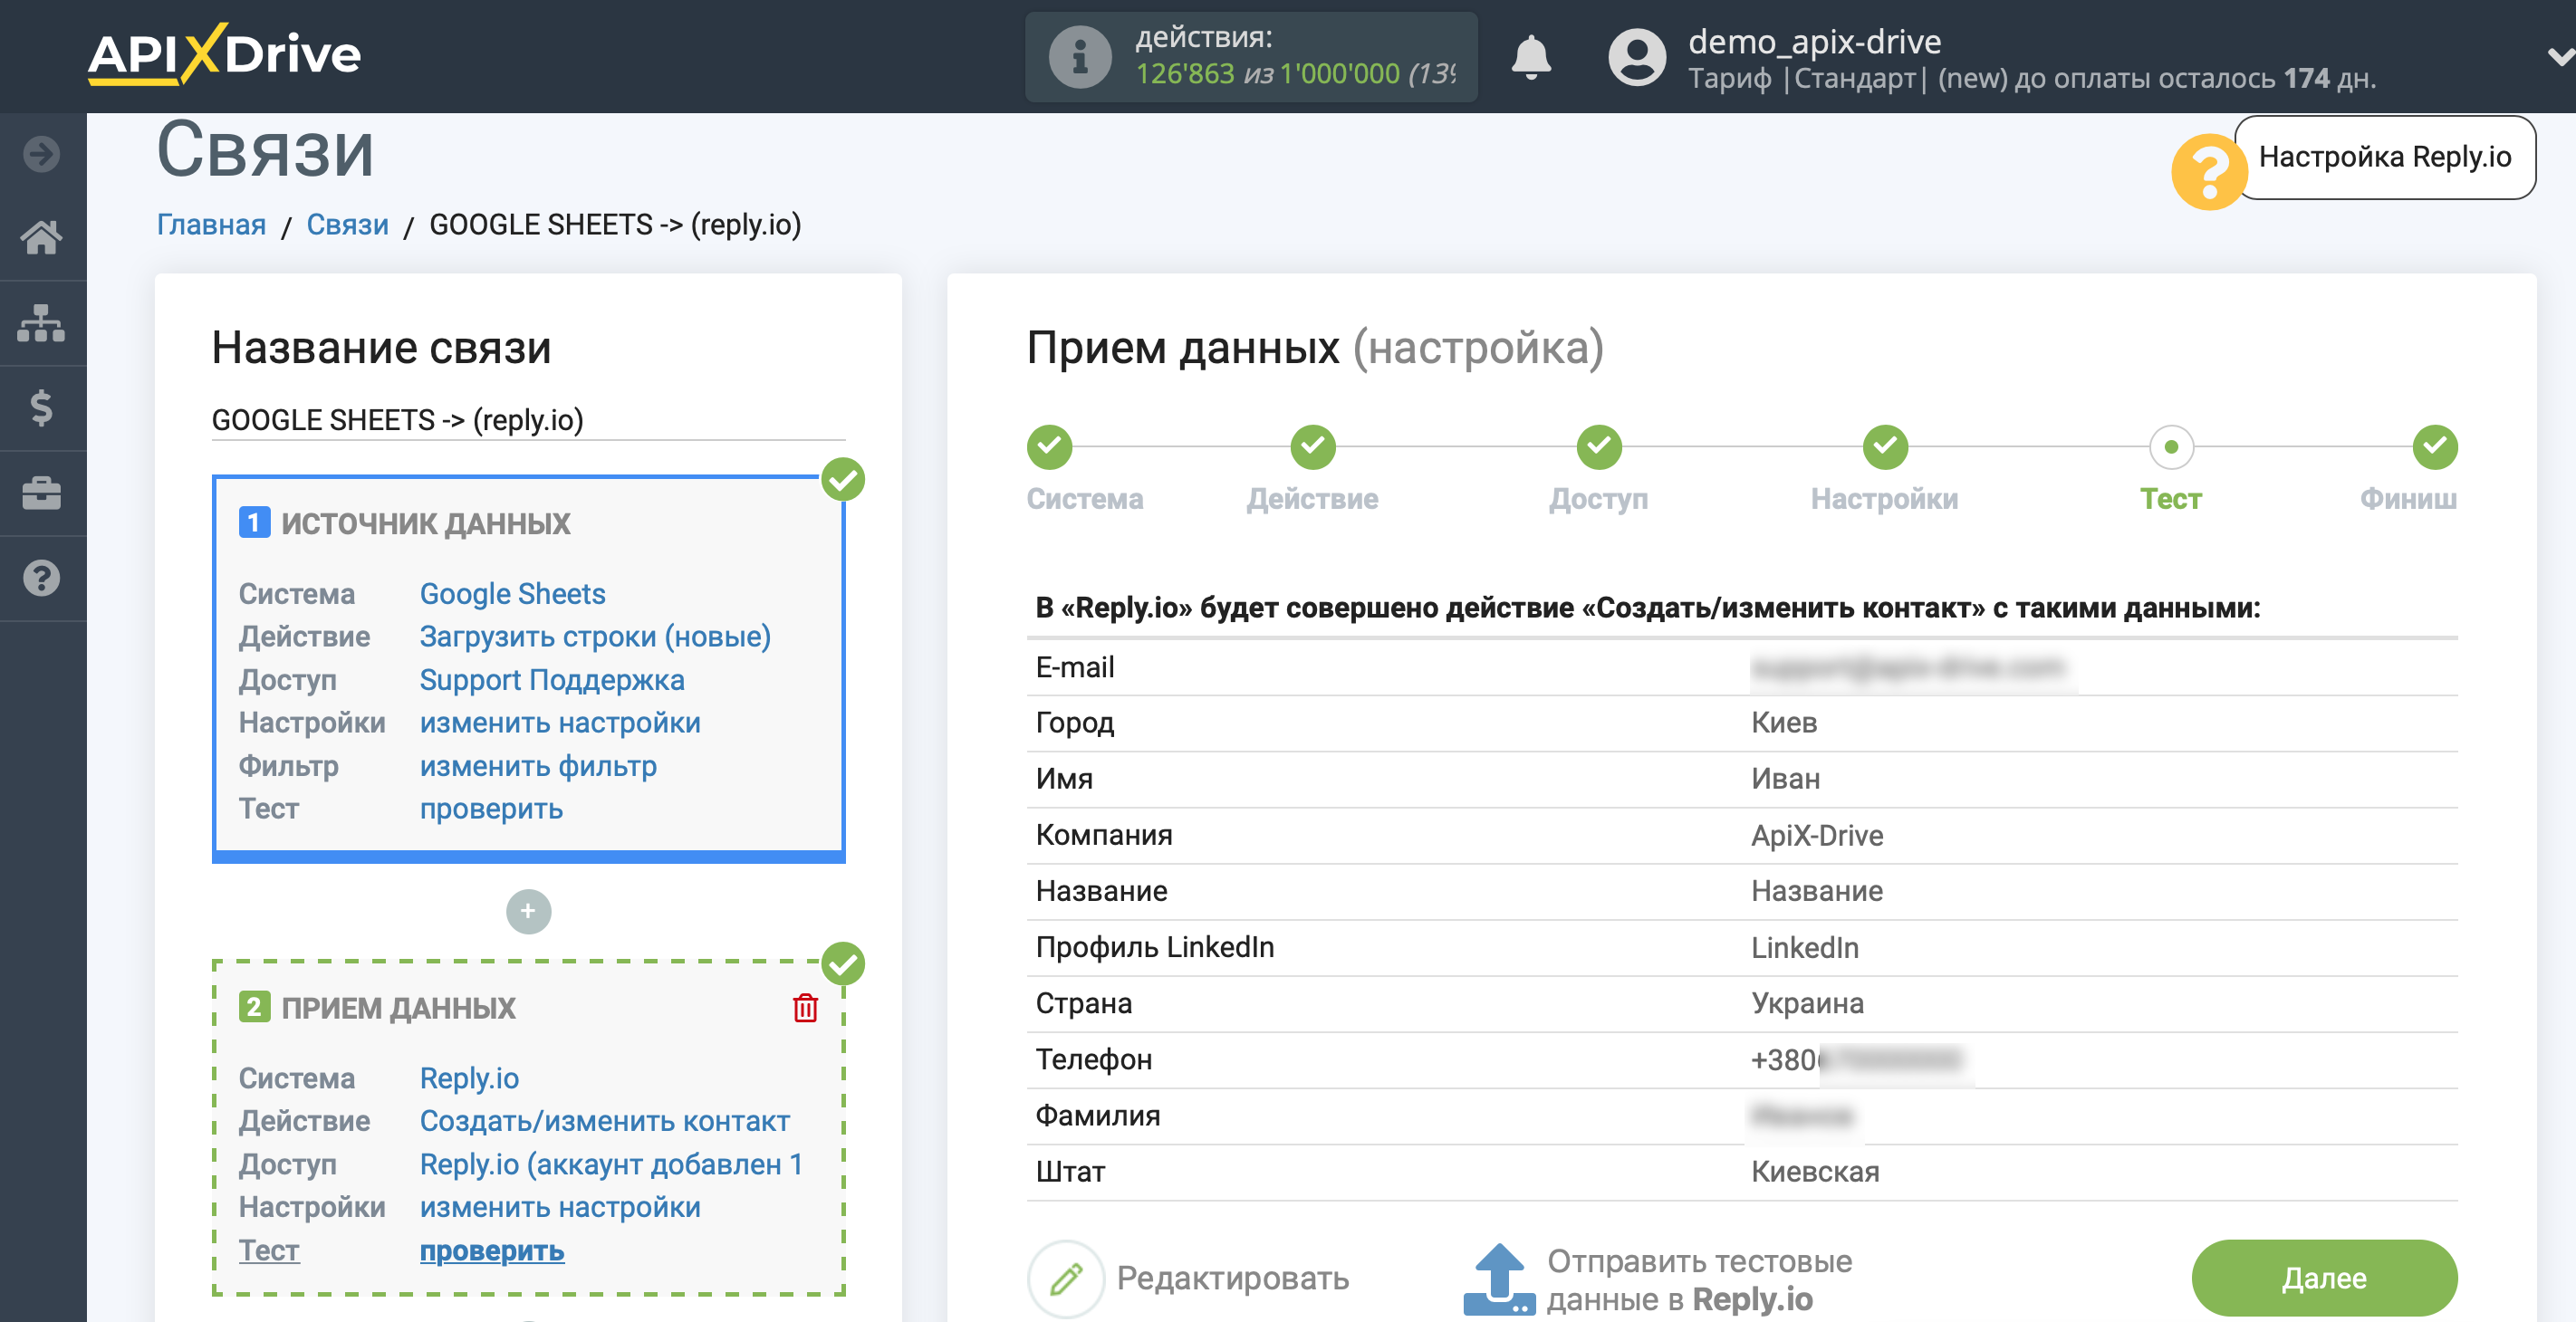Click Отправить тестовые данные в Reply.io
The width and height of the screenshot is (2576, 1322).
[x=1699, y=1280]
